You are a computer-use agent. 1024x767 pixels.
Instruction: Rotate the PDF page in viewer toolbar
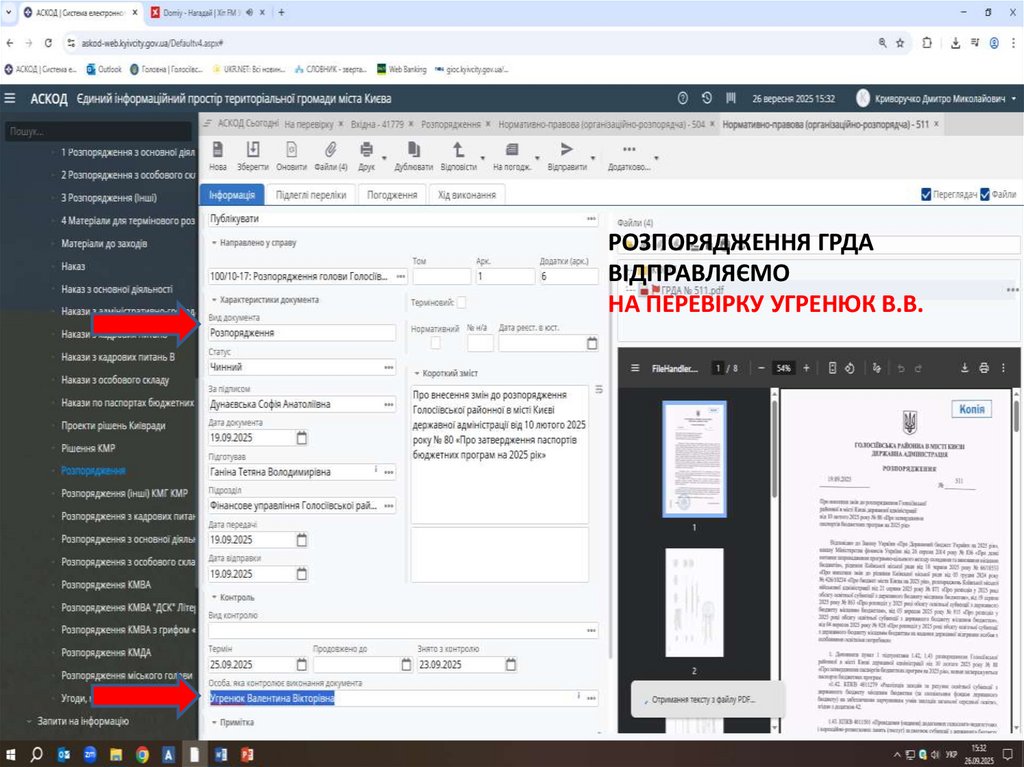pyautogui.click(x=849, y=368)
